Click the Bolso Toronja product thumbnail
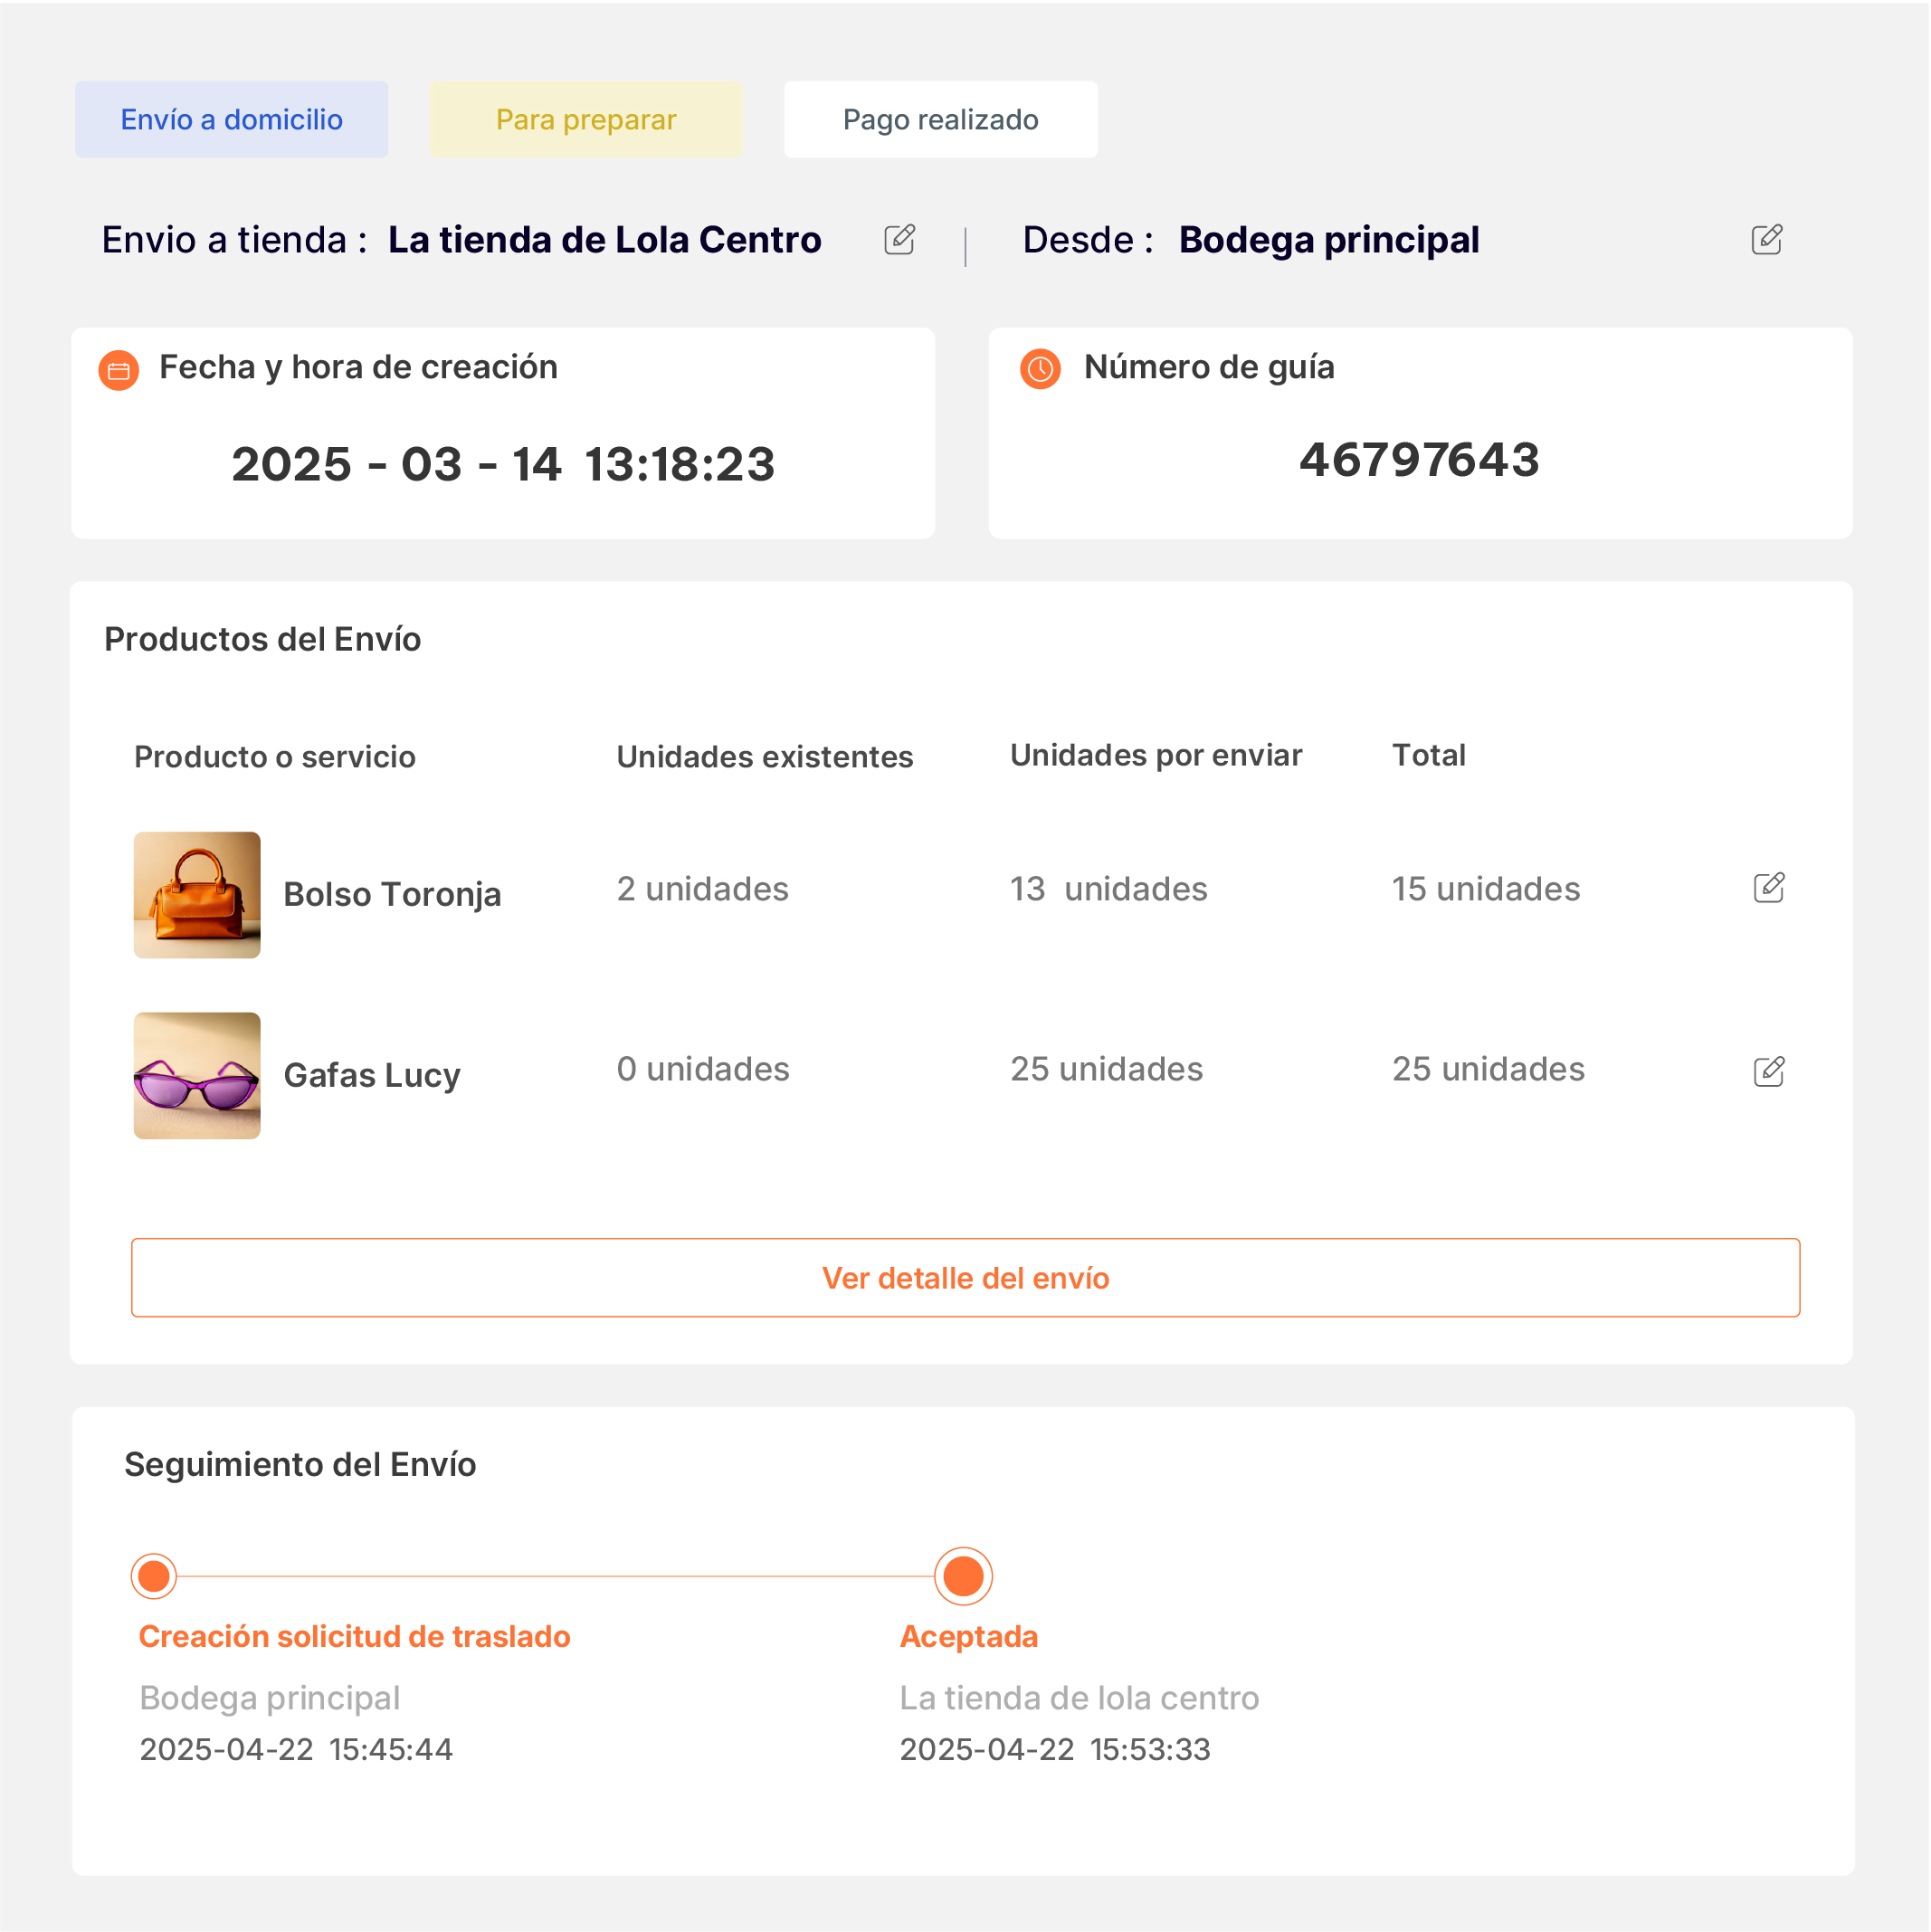Viewport: 1931px width, 1932px height. 197,895
